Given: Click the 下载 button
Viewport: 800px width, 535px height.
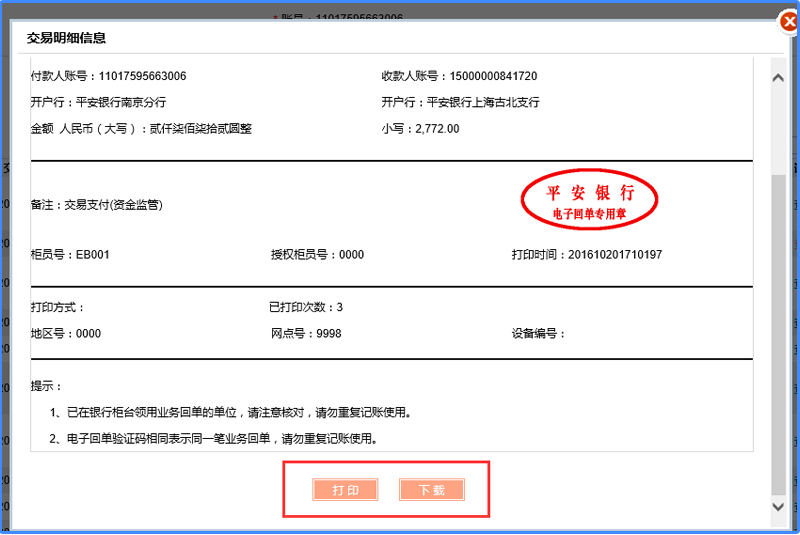Looking at the screenshot, I should (x=432, y=490).
